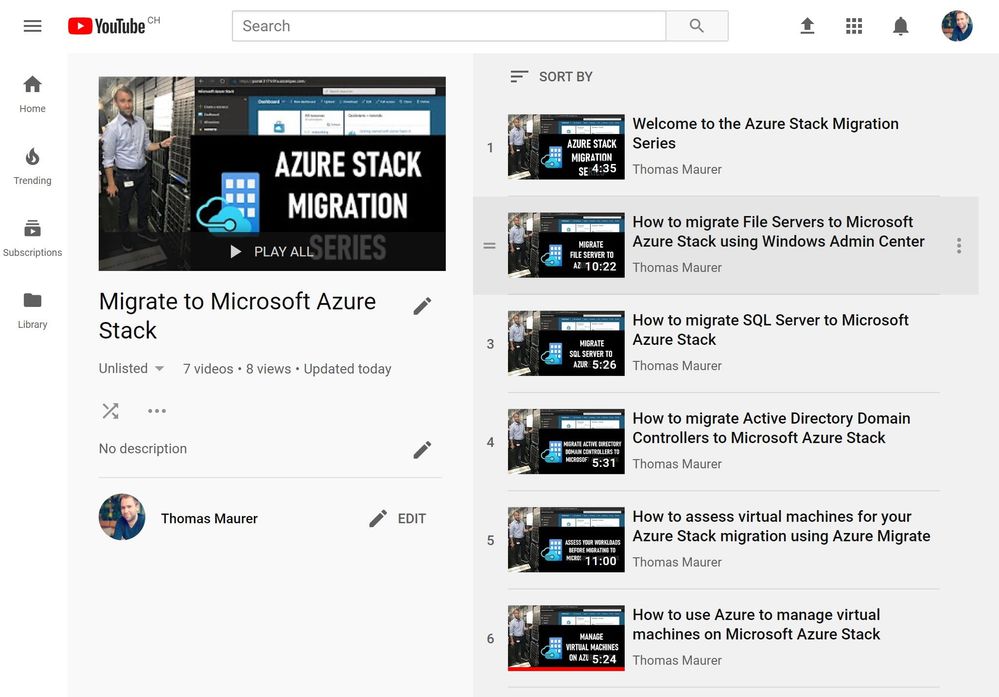Viewport: 999px width, 697px height.
Task: Click Thomas Maurer under Welcome video
Action: point(677,169)
